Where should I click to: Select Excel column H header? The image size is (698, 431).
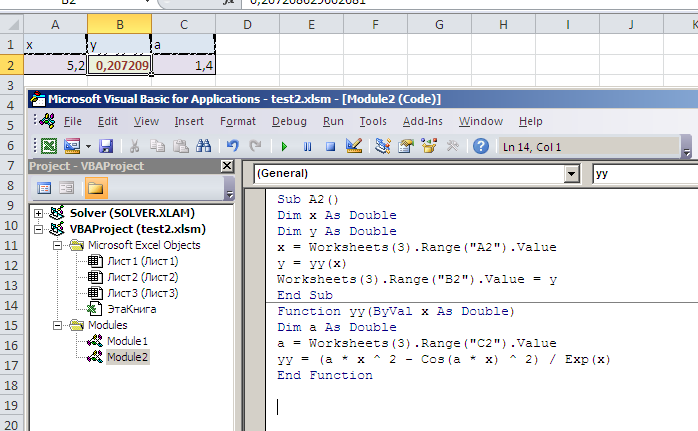coord(503,24)
